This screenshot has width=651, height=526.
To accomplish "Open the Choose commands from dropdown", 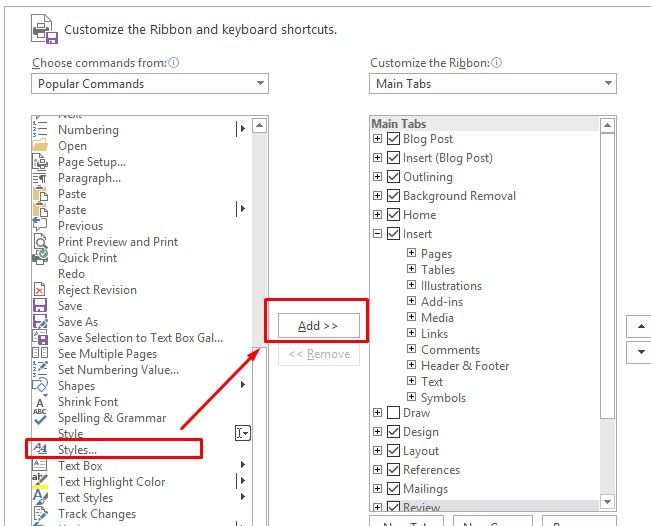I will (x=150, y=84).
